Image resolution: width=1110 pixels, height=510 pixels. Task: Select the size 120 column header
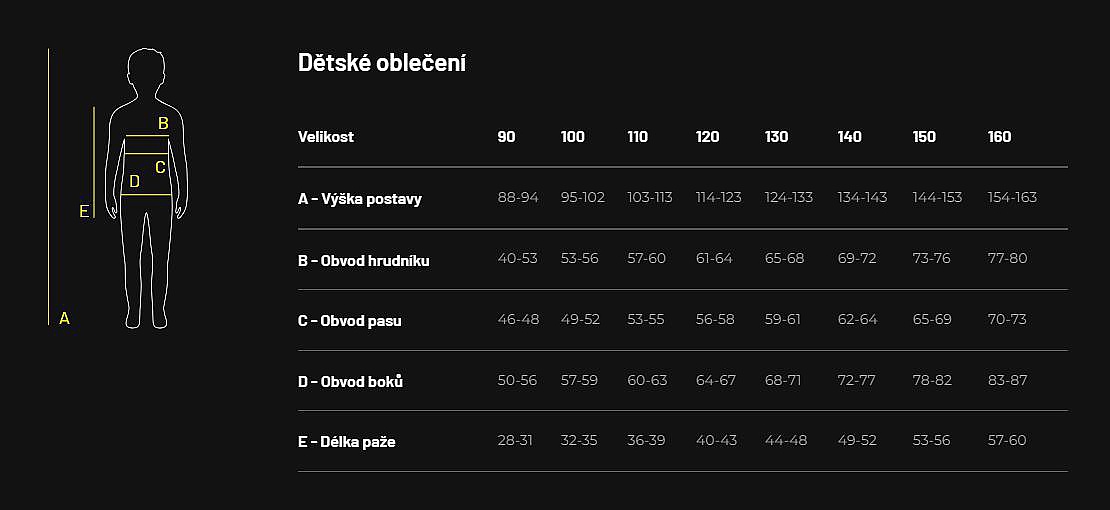point(707,137)
